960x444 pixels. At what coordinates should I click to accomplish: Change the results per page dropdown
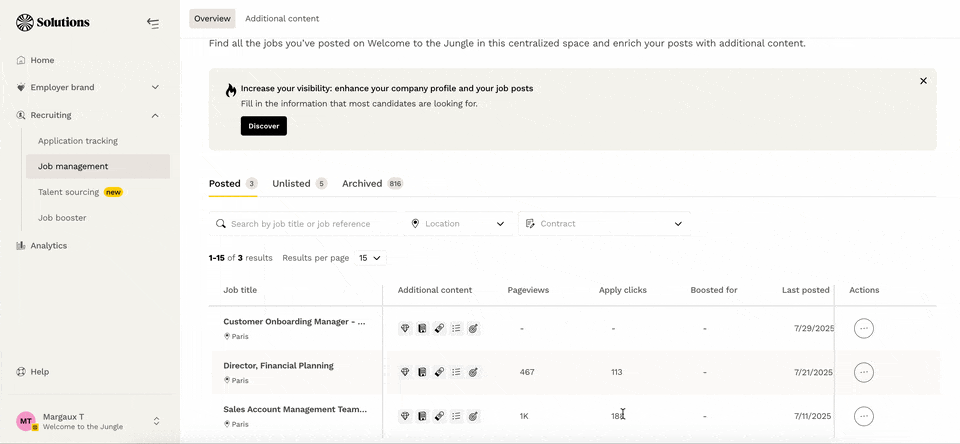point(370,258)
